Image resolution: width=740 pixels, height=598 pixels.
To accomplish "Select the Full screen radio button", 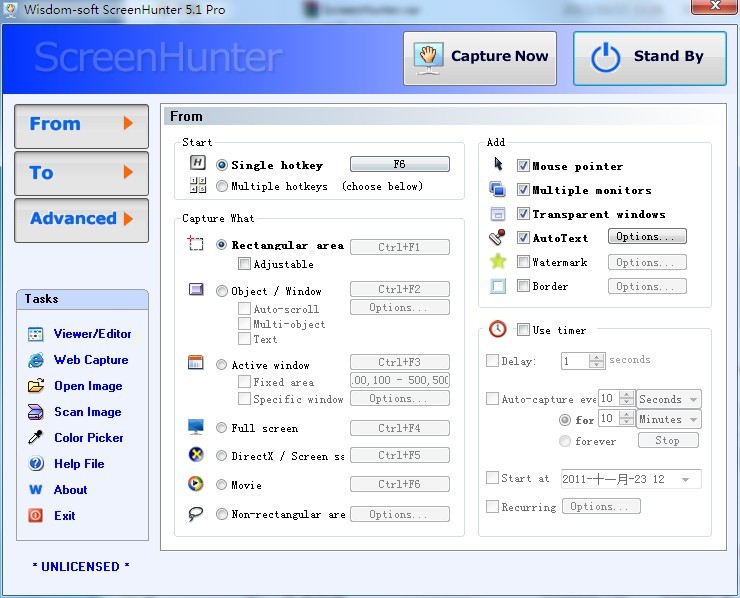I will 222,428.
